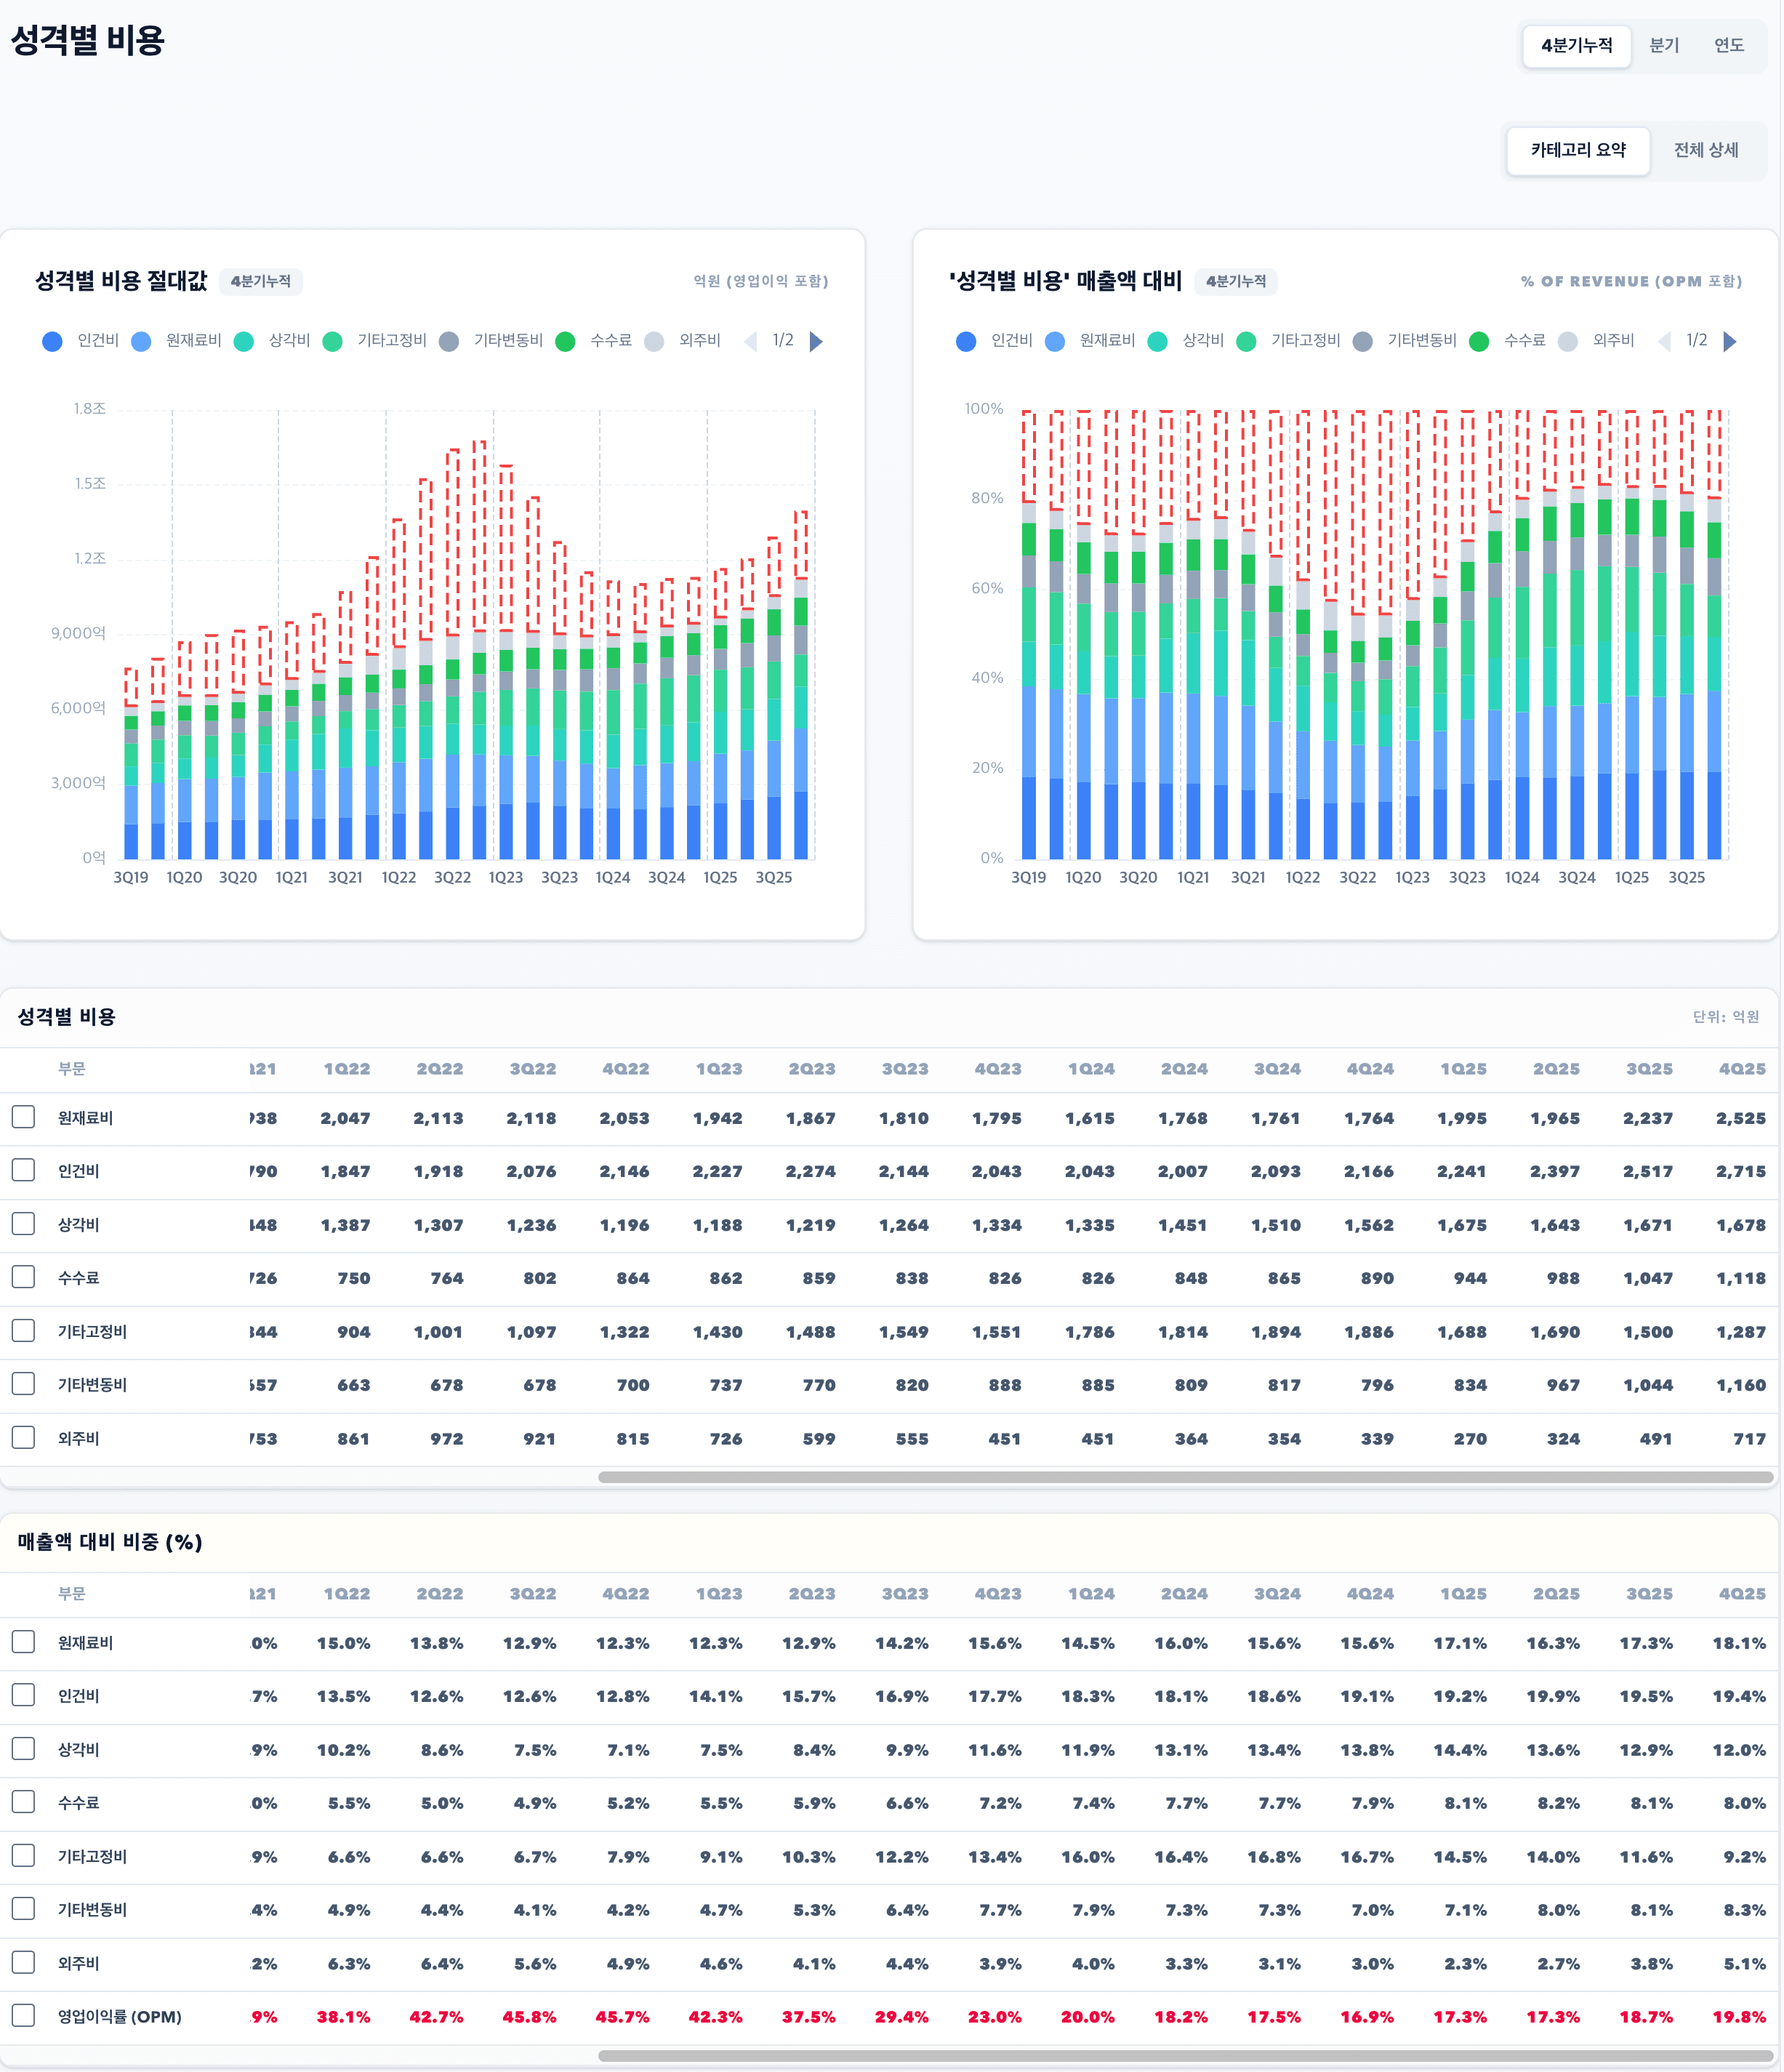Click 수수료 green legend dot in left chart

coord(565,342)
